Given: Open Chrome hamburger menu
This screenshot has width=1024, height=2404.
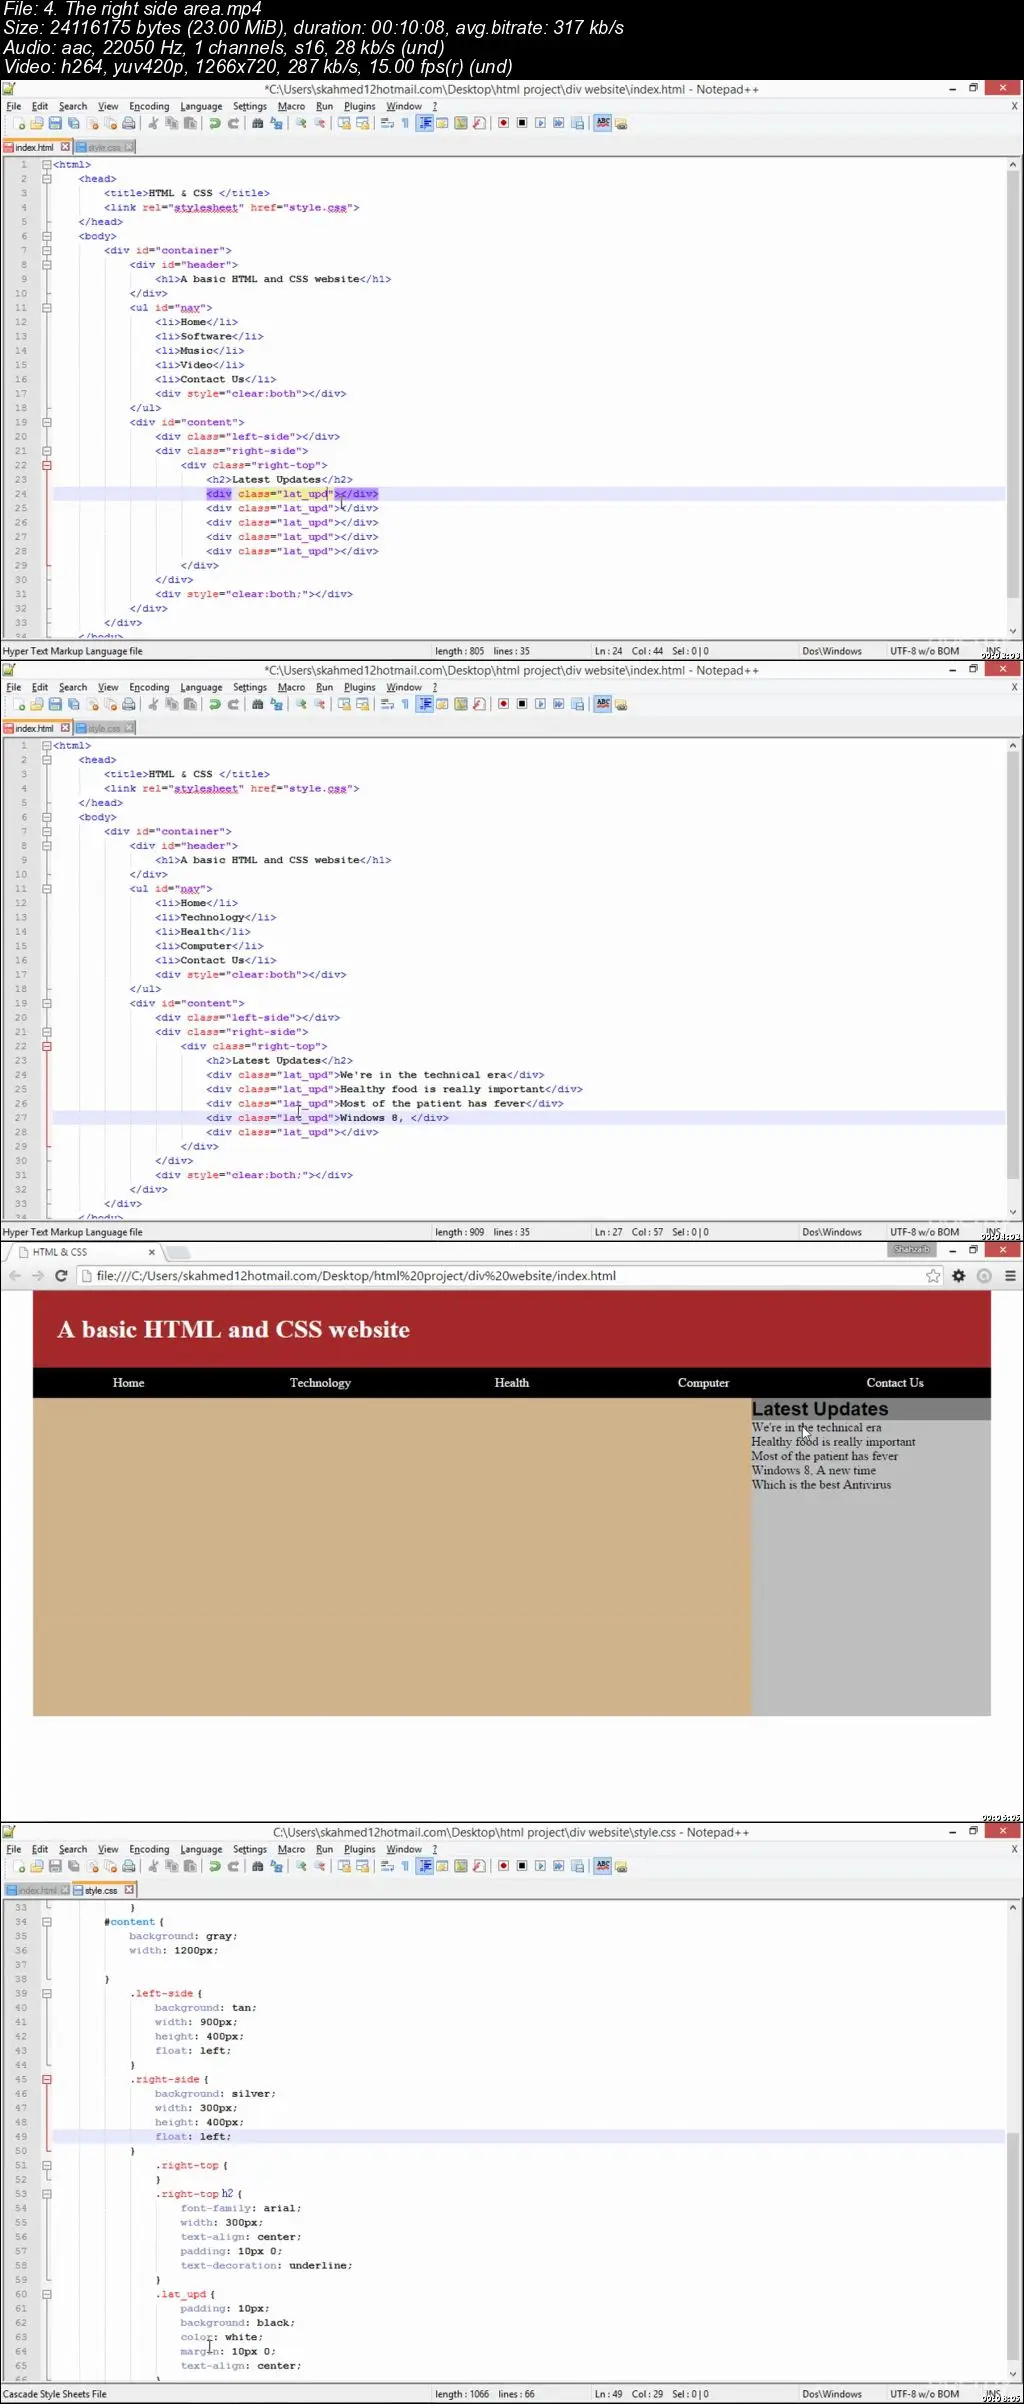Looking at the screenshot, I should pos(1010,1276).
